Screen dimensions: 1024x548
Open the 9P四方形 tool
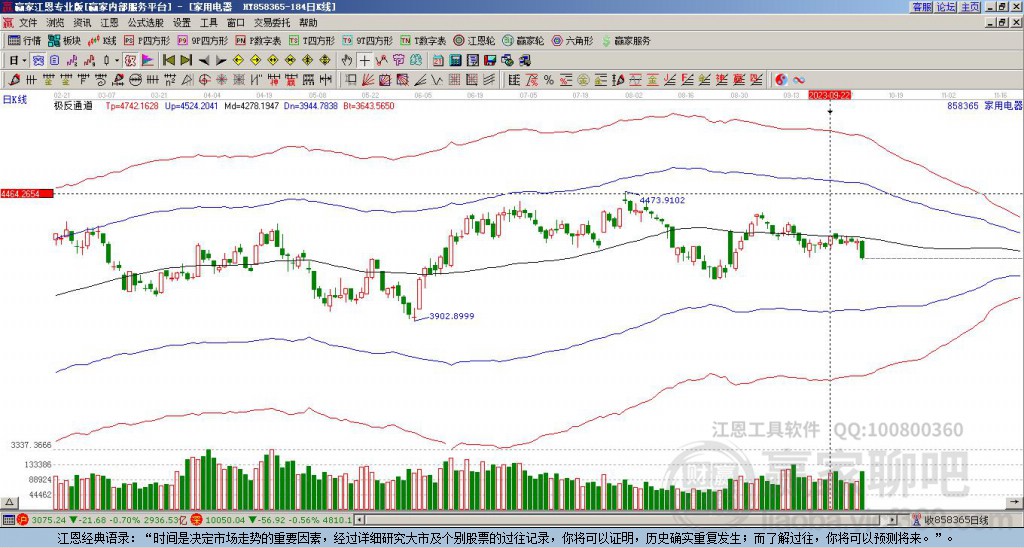point(203,40)
